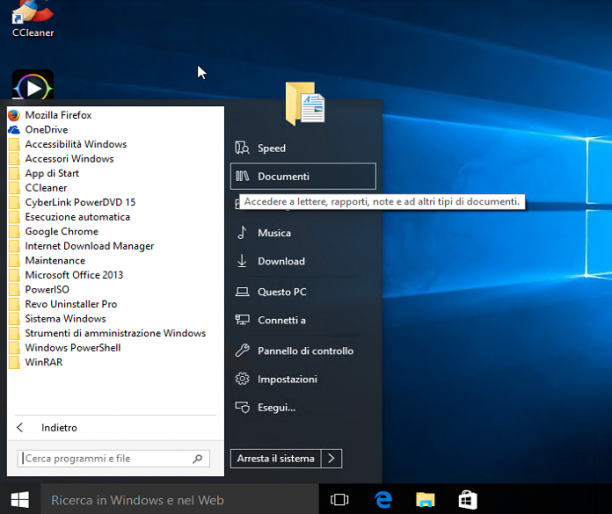
Task: Click the Documenti library icon
Action: pyautogui.click(x=242, y=176)
